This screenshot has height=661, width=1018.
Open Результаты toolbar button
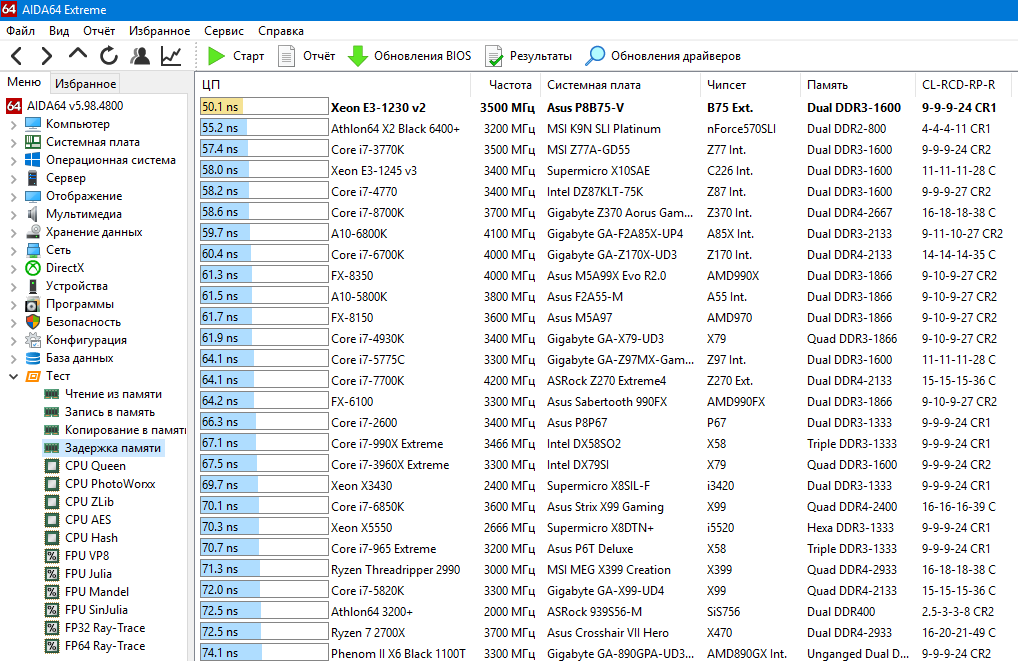[x=528, y=56]
